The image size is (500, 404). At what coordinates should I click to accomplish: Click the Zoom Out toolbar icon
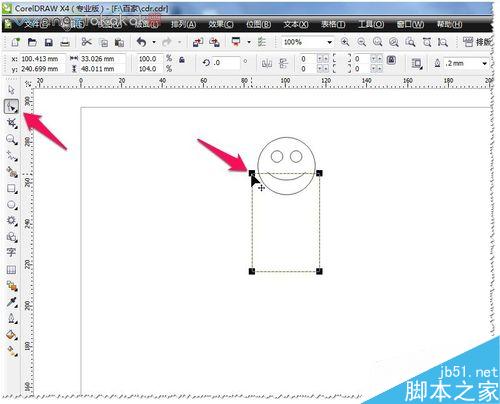(361, 42)
